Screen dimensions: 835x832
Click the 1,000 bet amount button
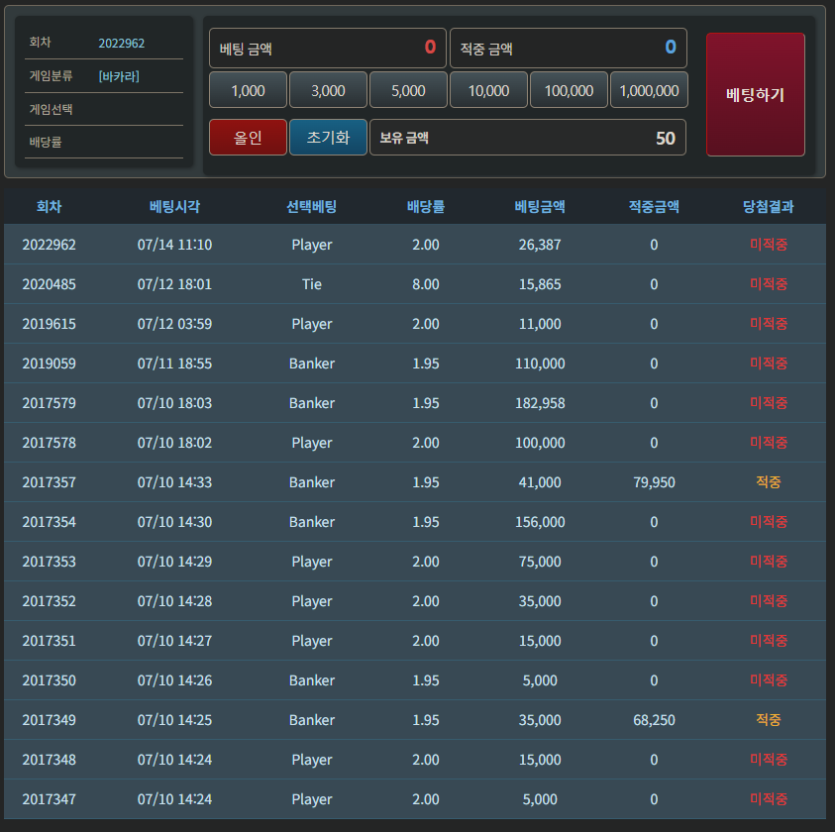click(x=248, y=90)
